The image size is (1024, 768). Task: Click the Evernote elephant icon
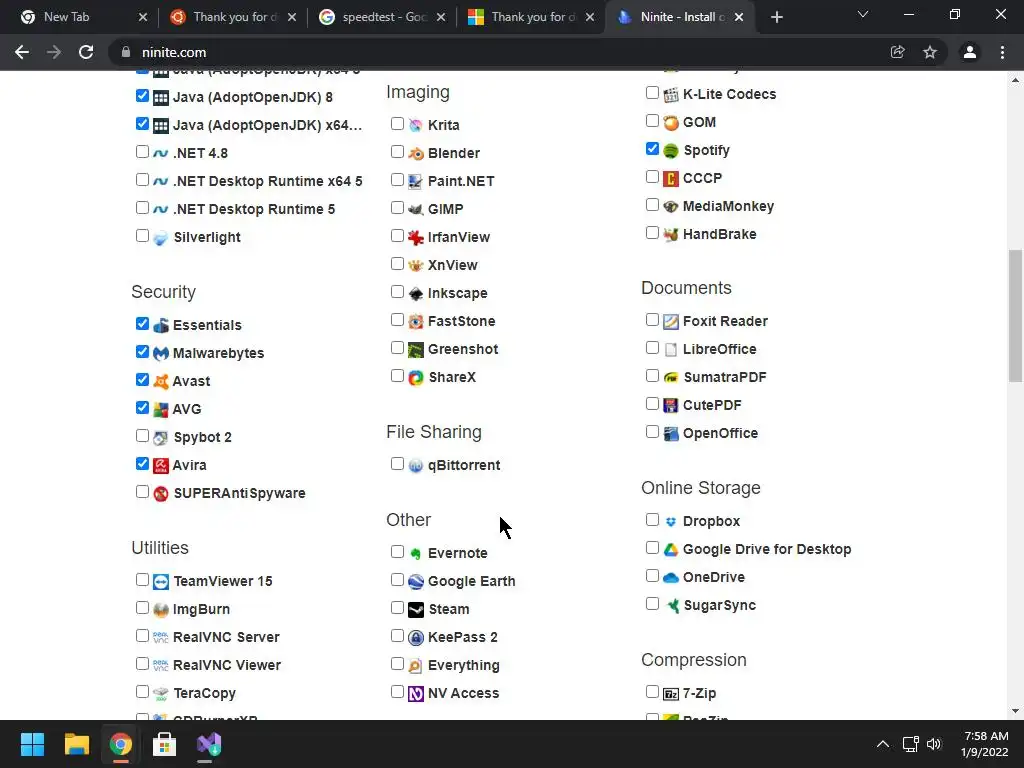tap(416, 554)
